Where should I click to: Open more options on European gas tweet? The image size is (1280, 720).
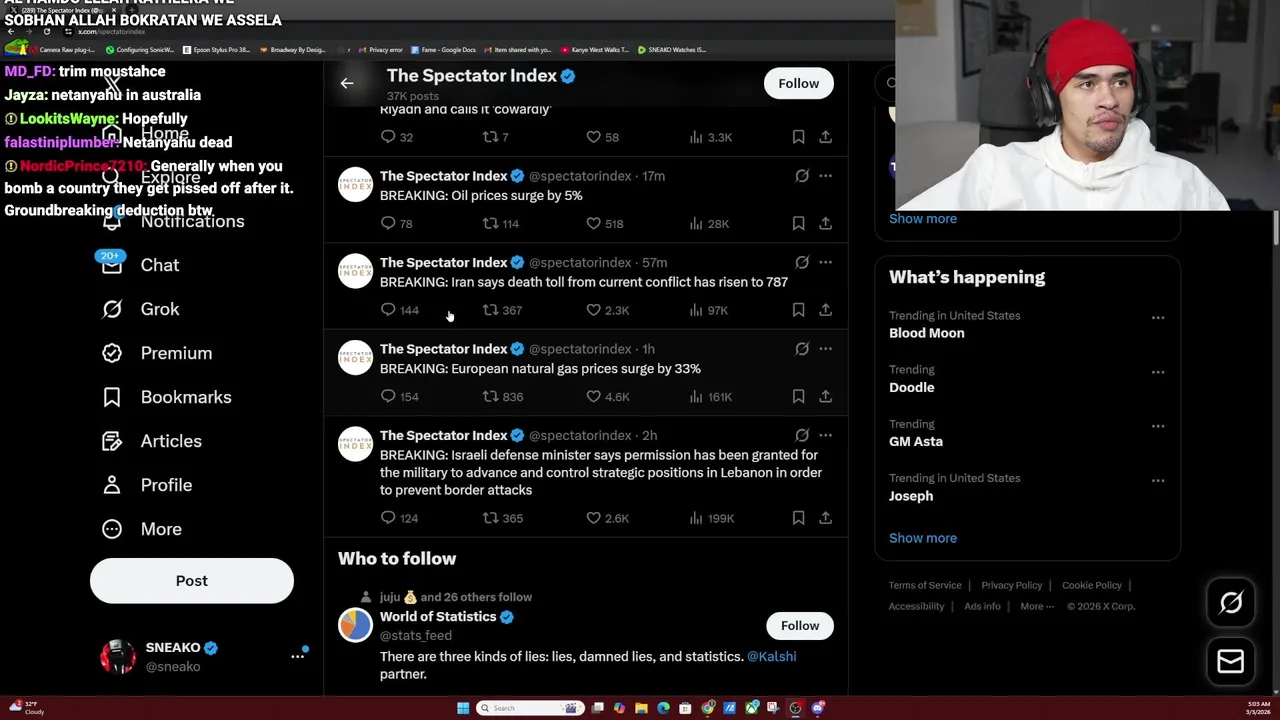coord(825,349)
